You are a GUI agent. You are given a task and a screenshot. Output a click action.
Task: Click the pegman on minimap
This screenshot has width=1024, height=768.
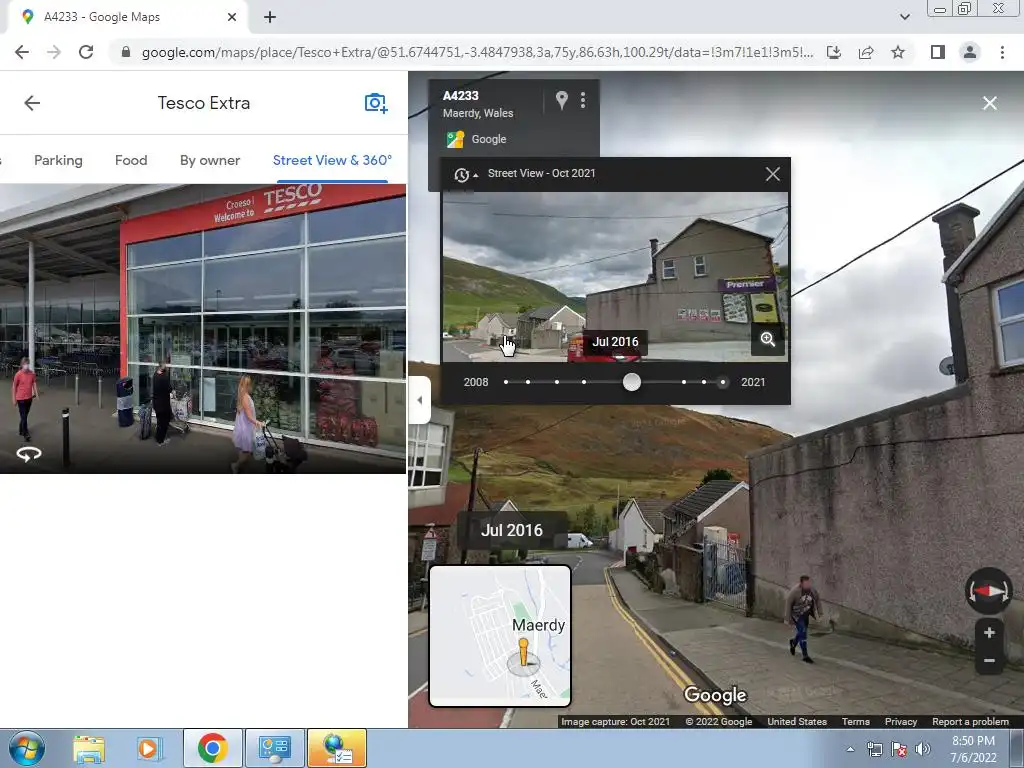click(x=523, y=653)
